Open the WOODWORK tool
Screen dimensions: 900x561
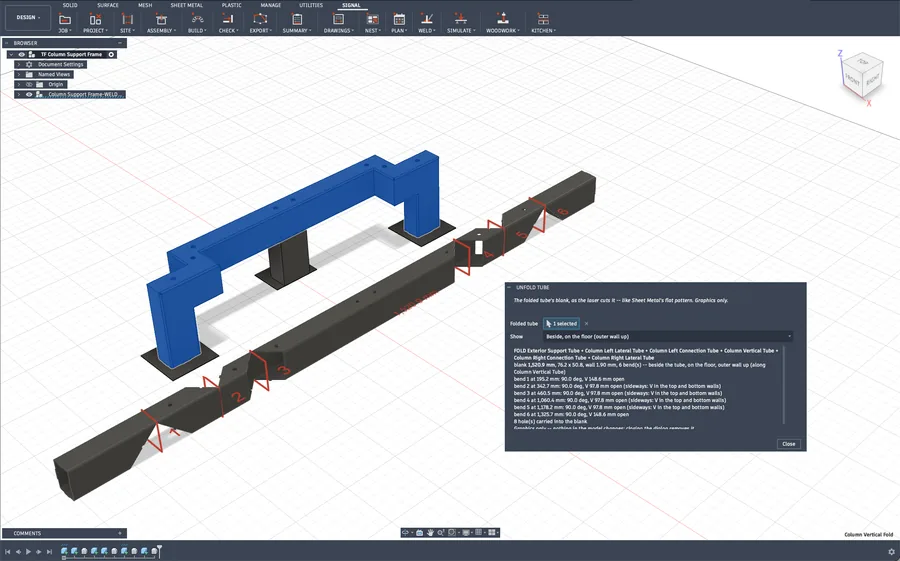click(502, 23)
